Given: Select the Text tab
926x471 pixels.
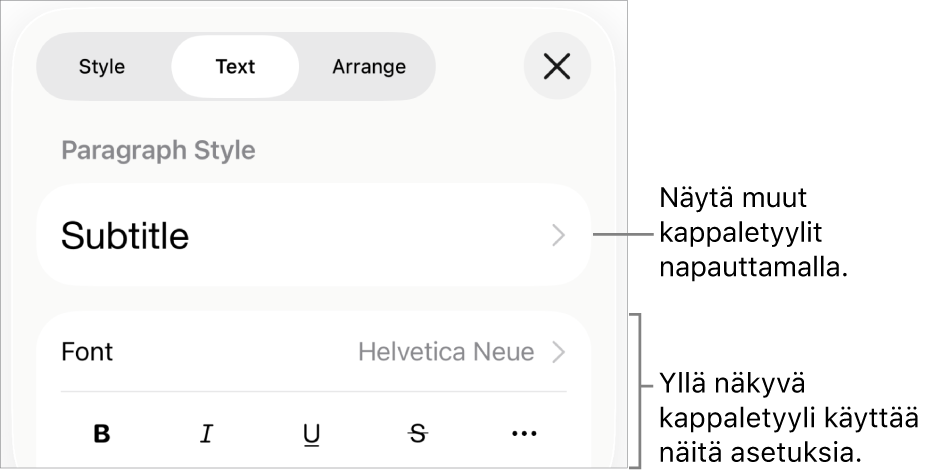Looking at the screenshot, I should point(235,67).
